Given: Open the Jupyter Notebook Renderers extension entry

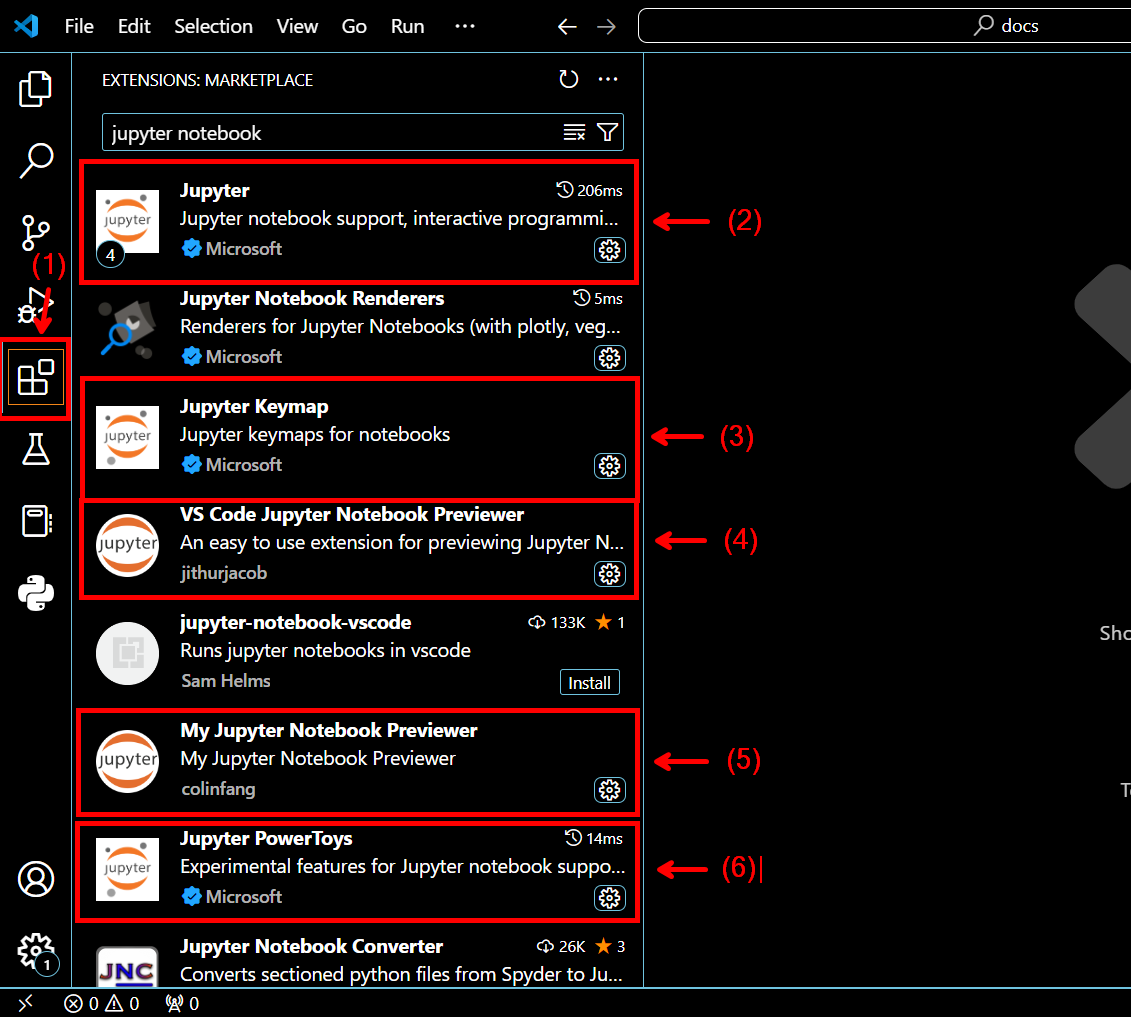Looking at the screenshot, I should coord(358,328).
